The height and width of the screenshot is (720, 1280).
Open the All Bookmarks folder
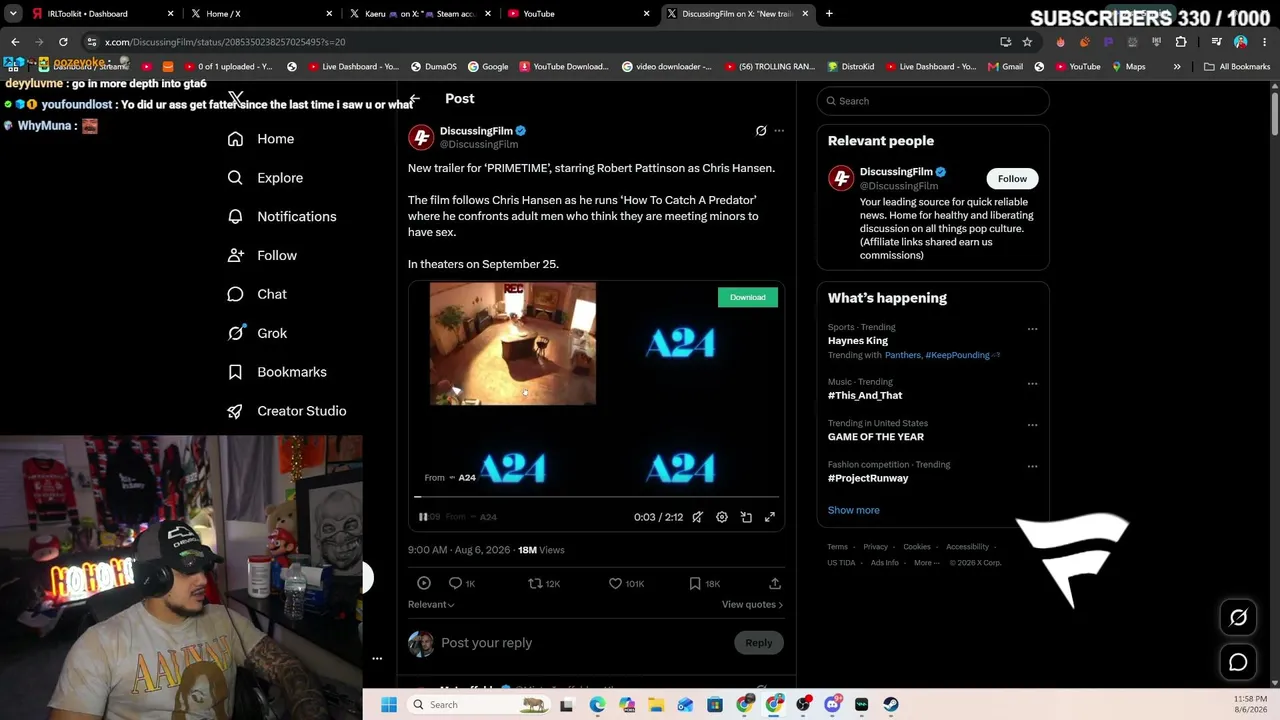coord(1237,67)
